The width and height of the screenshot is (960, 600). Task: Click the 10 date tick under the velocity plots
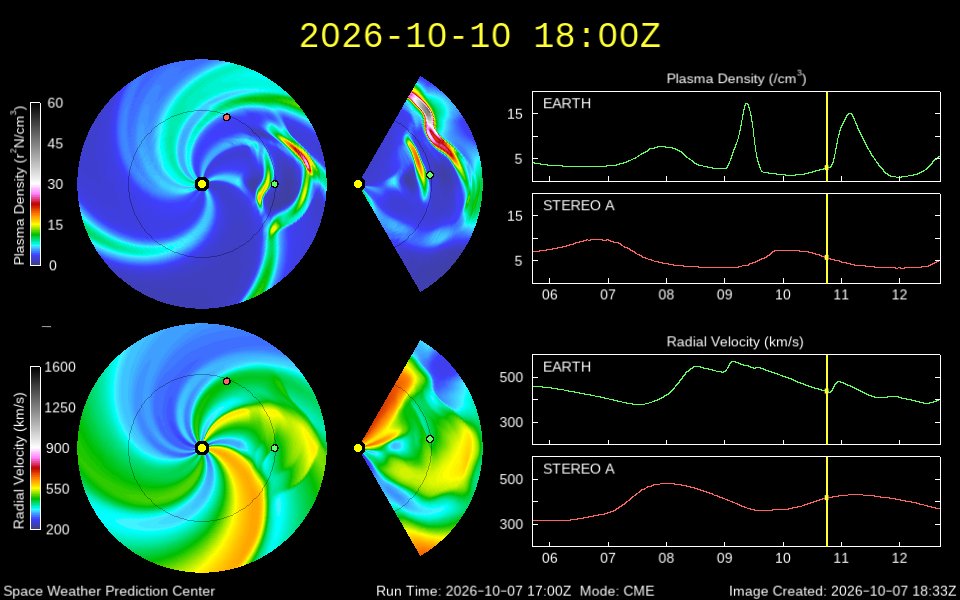pos(782,558)
